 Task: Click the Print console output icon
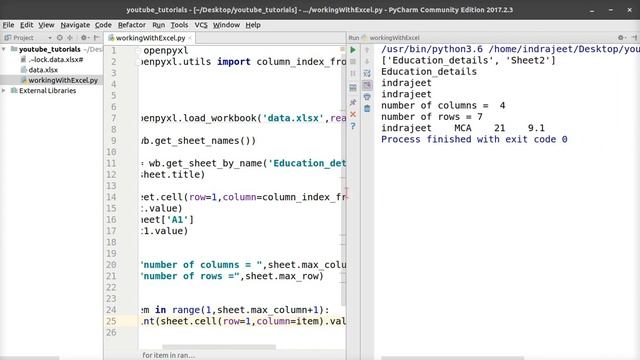(367, 97)
